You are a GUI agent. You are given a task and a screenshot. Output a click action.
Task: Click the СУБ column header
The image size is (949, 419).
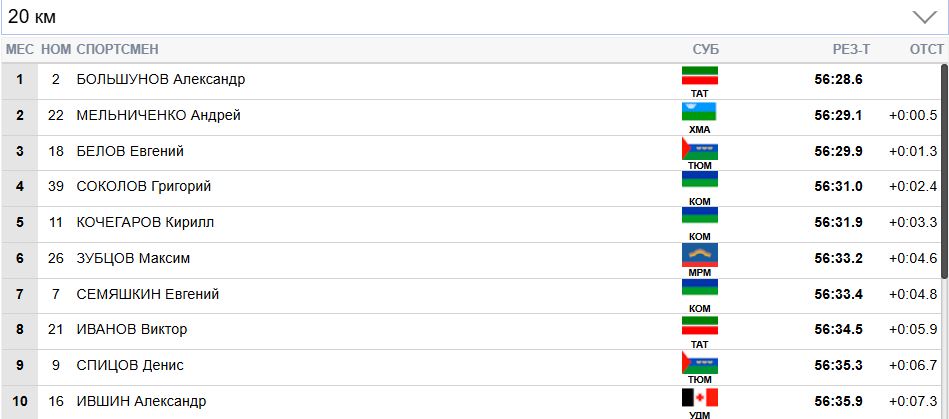click(705, 50)
